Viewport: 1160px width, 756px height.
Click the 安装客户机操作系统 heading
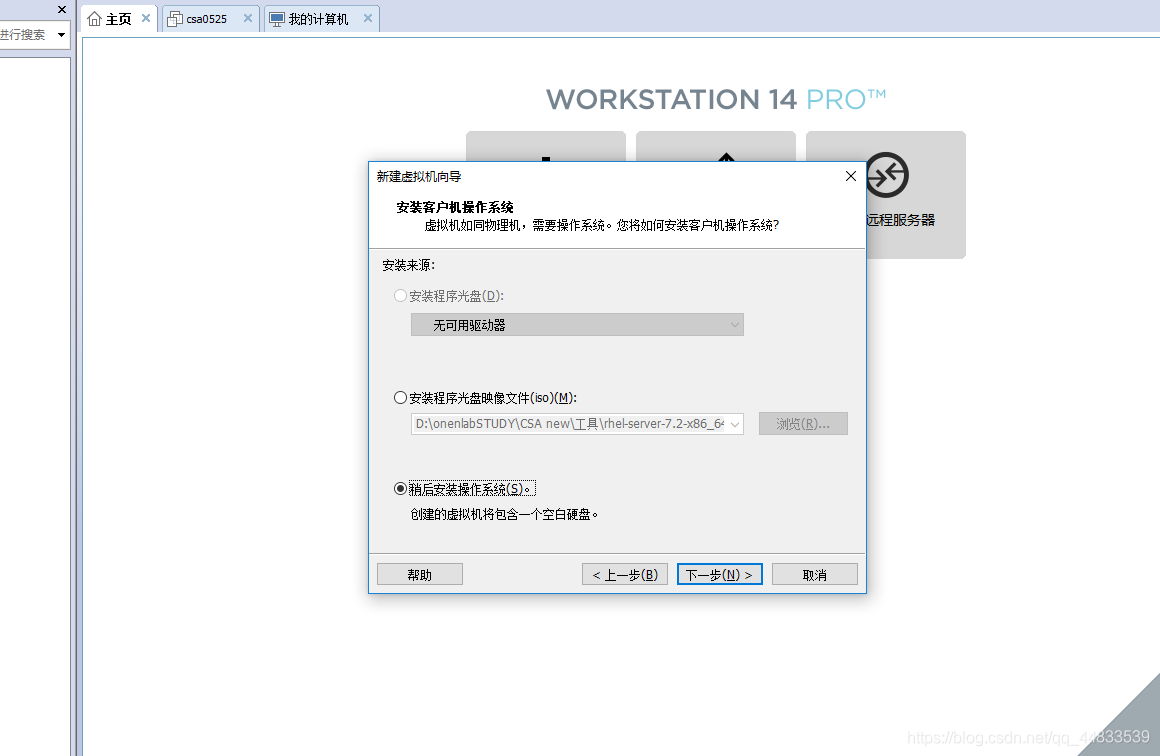tap(455, 207)
